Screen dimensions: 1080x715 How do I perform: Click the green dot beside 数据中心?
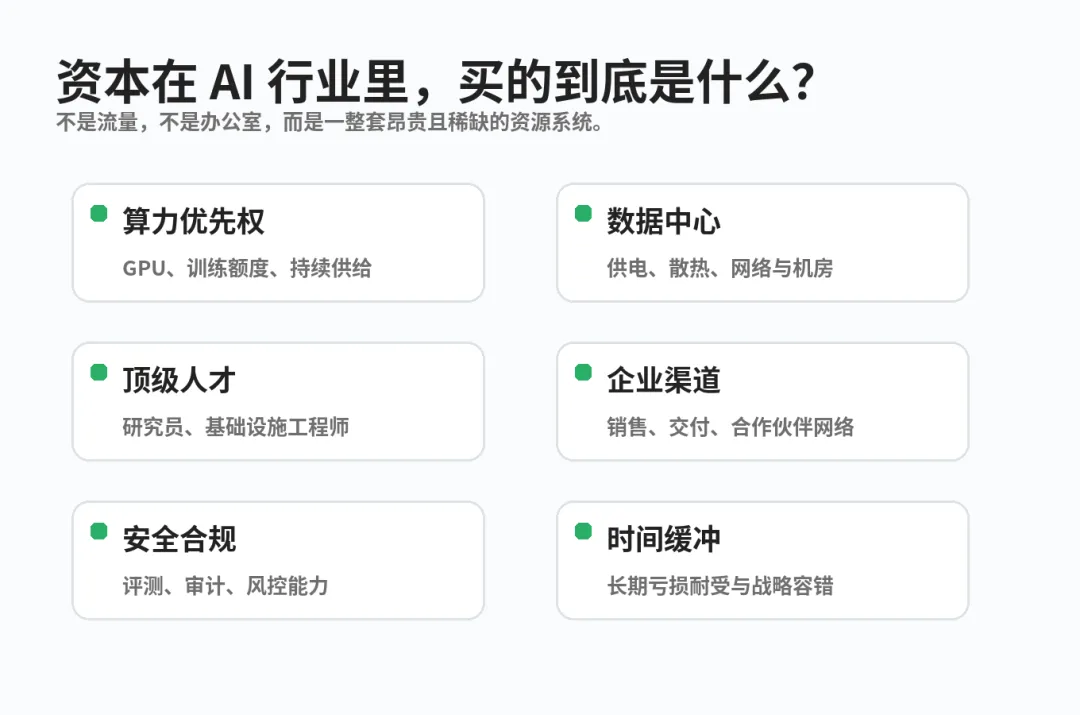tap(583, 214)
